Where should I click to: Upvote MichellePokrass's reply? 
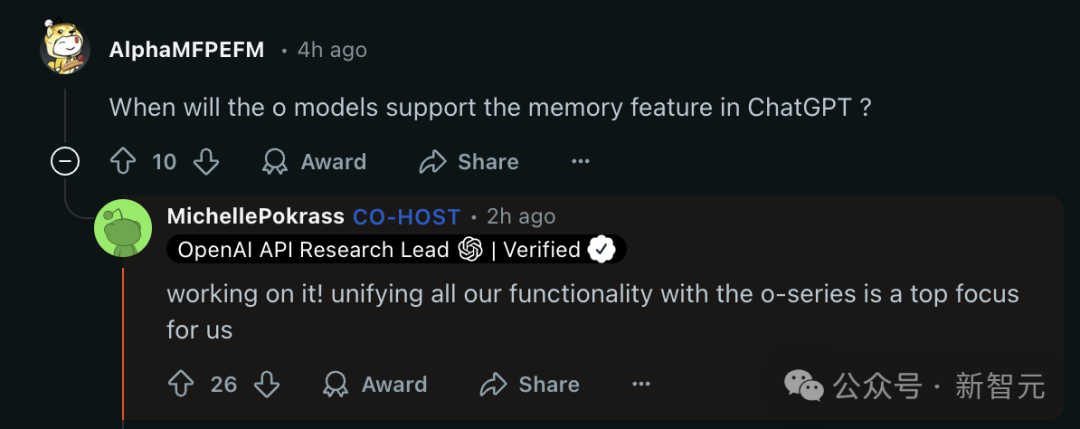click(181, 384)
